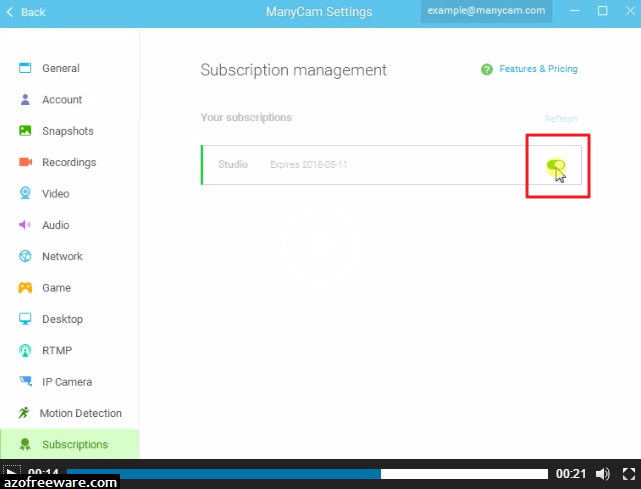Open Audio settings tab

69,225
